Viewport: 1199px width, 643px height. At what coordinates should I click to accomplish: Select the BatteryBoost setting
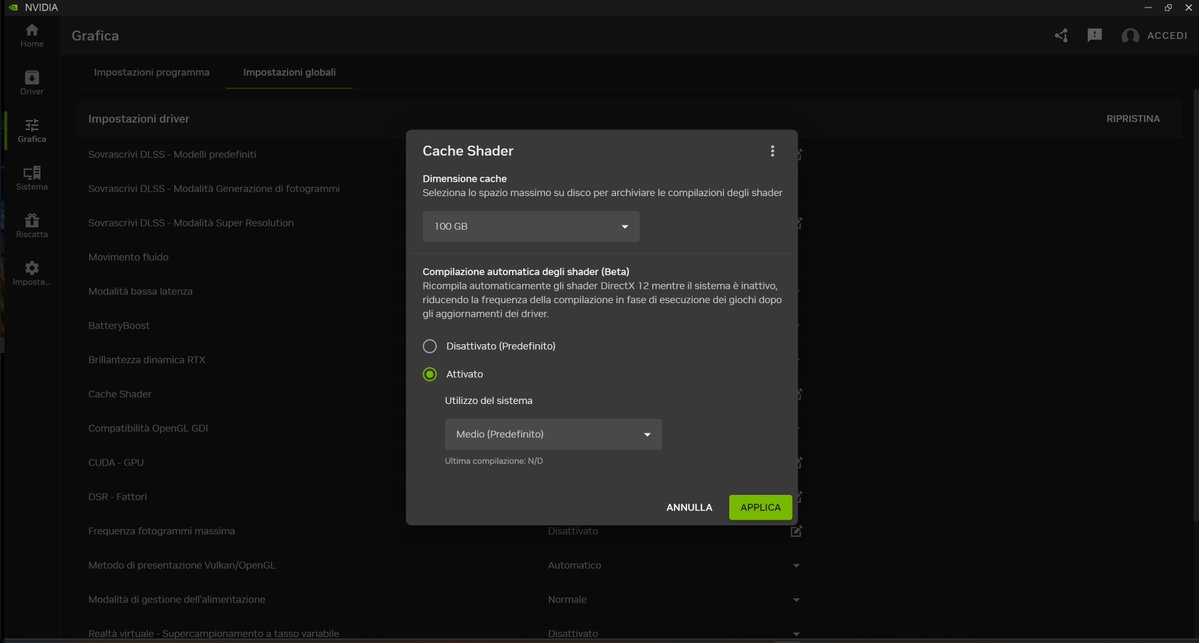[119, 325]
